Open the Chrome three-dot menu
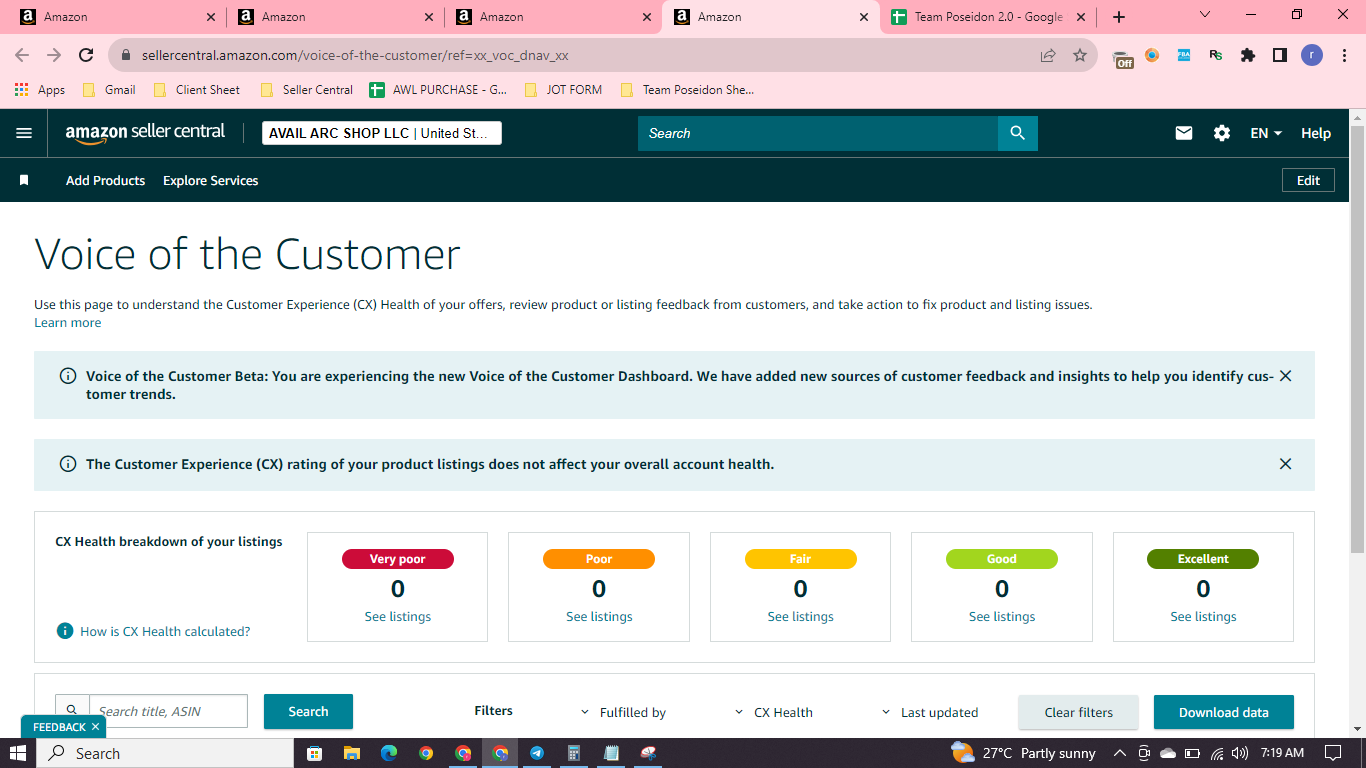Viewport: 1366px width, 768px height. pos(1344,56)
